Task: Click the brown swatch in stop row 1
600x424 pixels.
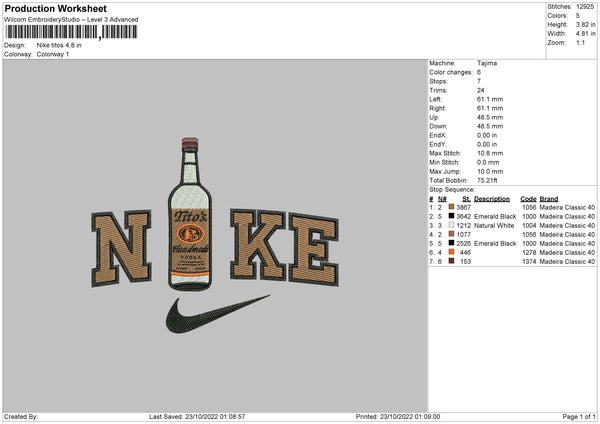Action: coord(452,207)
